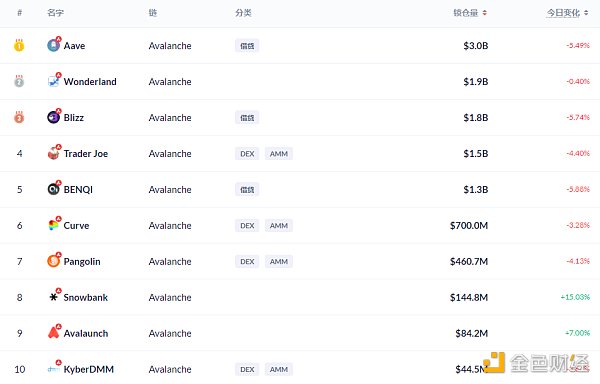
Task: Click the 名字 column header
Action: point(55,13)
